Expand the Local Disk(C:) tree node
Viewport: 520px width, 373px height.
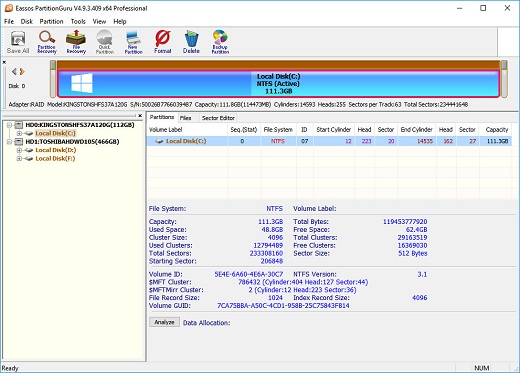tap(19, 133)
